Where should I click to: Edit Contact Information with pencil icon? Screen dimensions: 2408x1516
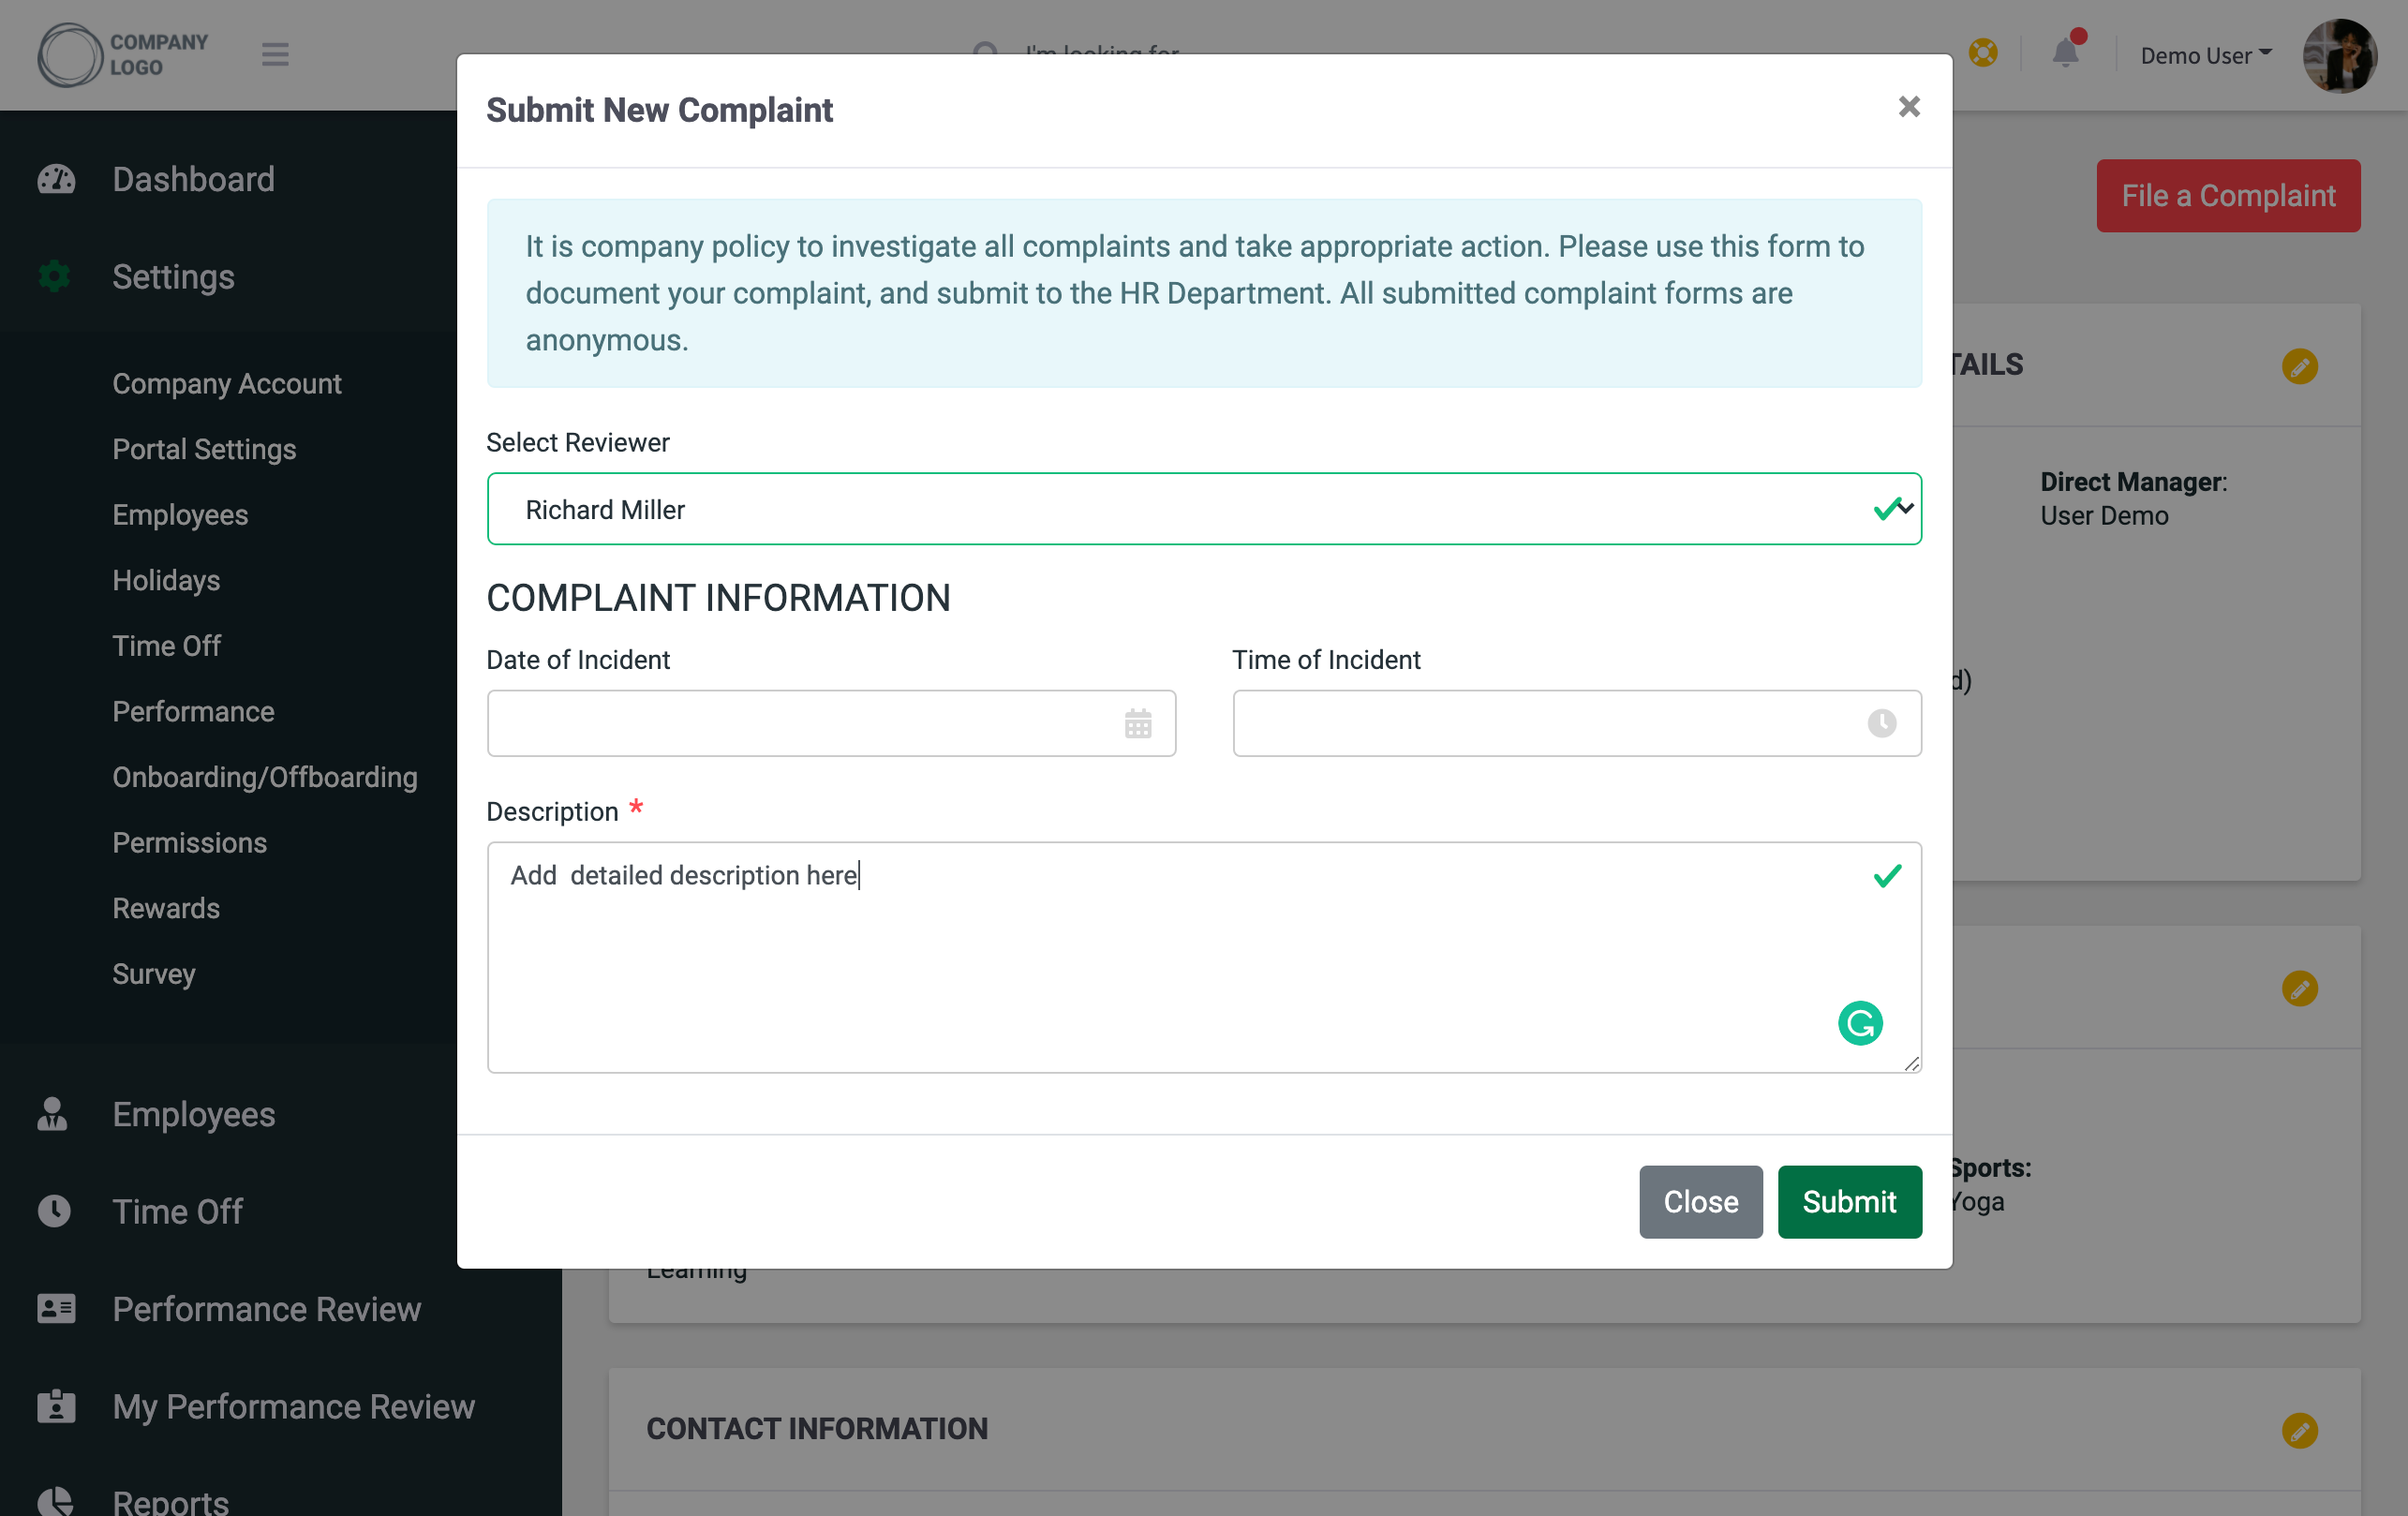(x=2299, y=1430)
